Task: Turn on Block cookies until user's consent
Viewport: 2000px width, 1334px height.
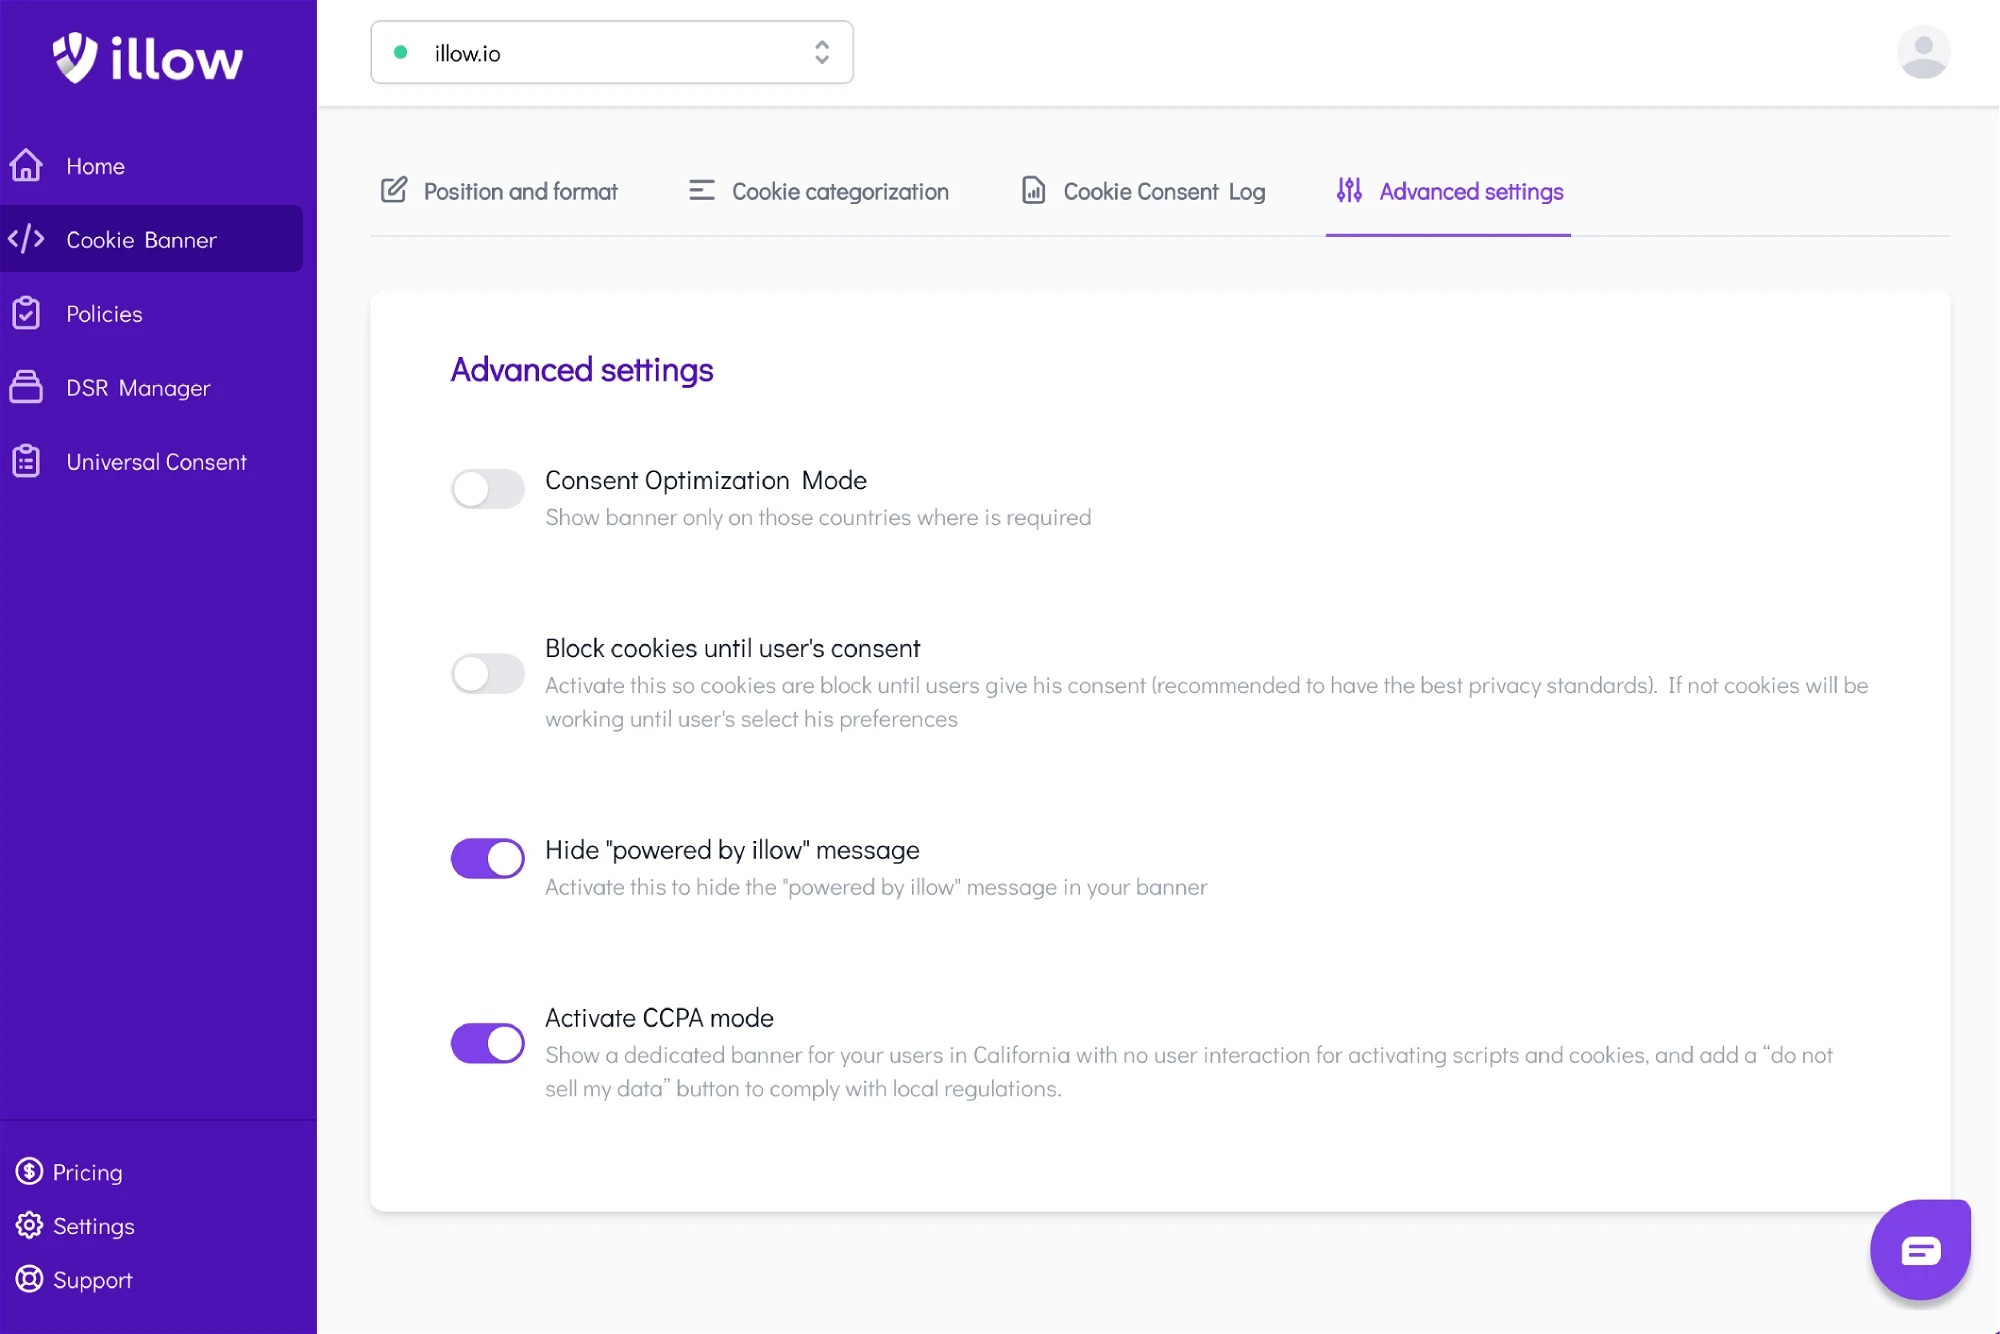Action: pyautogui.click(x=488, y=673)
